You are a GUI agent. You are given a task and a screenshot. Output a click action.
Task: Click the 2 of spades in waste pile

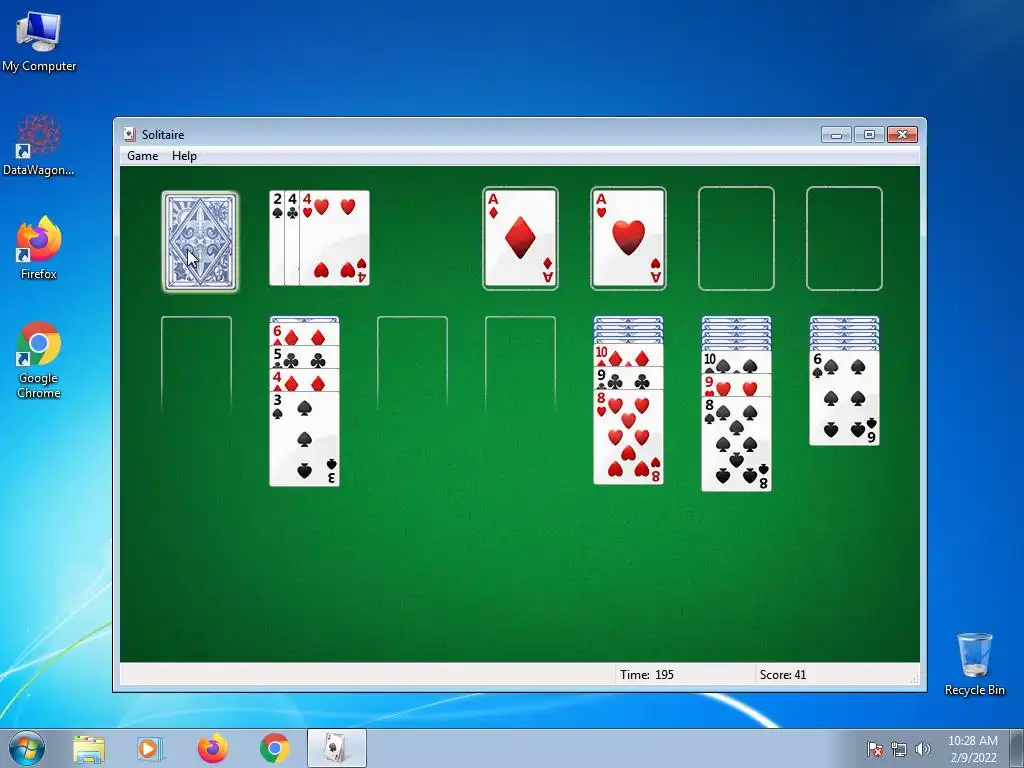click(277, 238)
